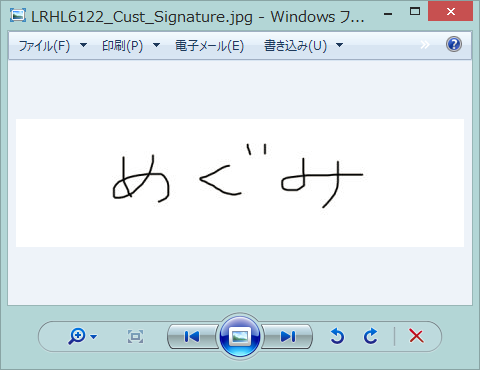Show more toolbar commands via double chevron
480x370 pixels.
click(x=425, y=45)
